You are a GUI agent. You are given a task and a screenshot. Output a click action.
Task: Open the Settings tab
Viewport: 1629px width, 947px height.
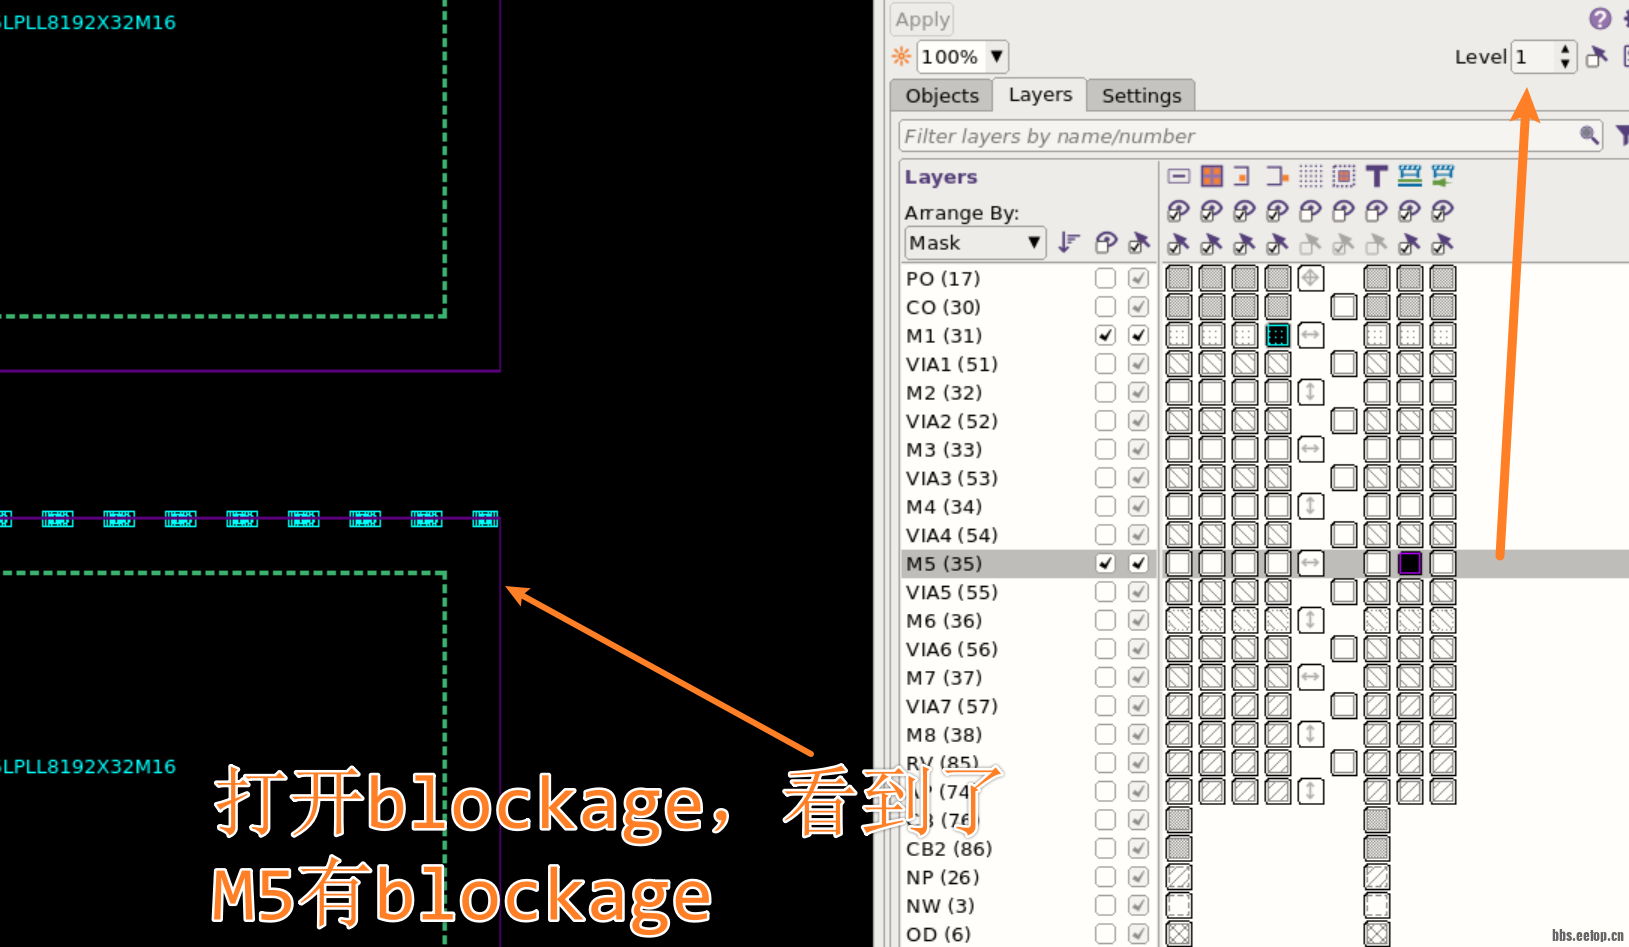[1141, 96]
